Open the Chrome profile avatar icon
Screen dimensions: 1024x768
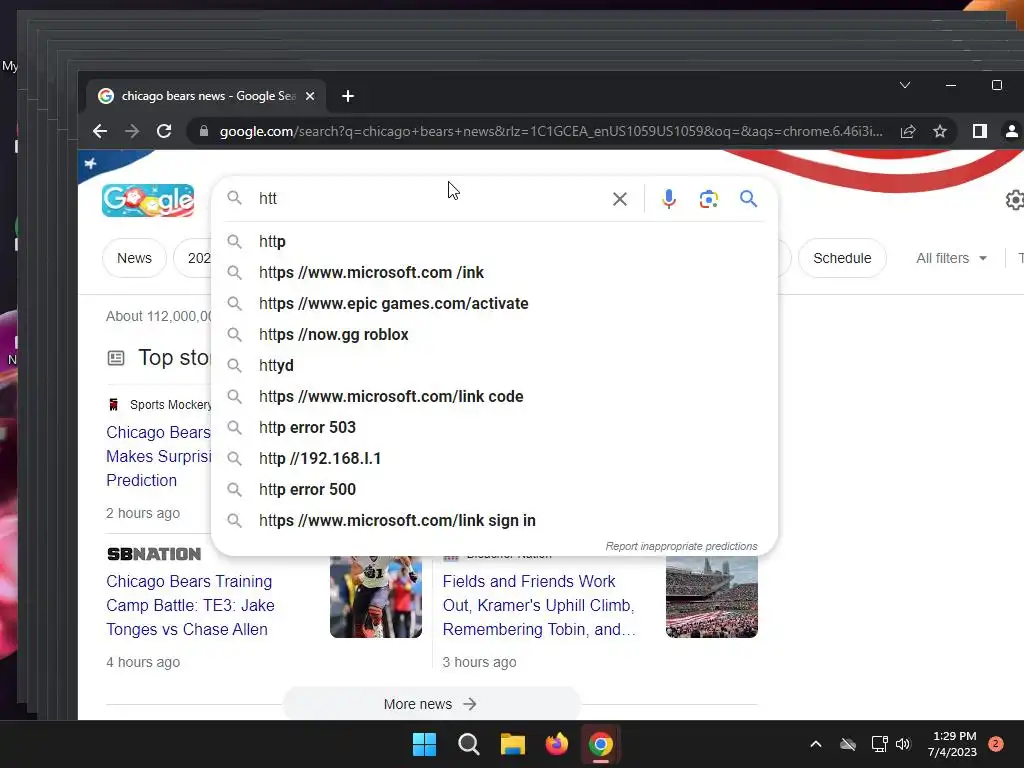[1012, 131]
